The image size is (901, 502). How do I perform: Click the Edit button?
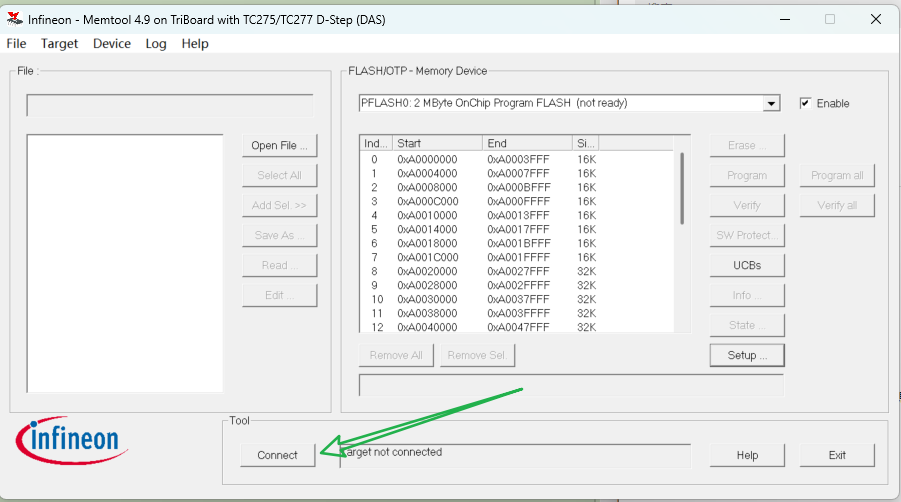click(x=279, y=295)
